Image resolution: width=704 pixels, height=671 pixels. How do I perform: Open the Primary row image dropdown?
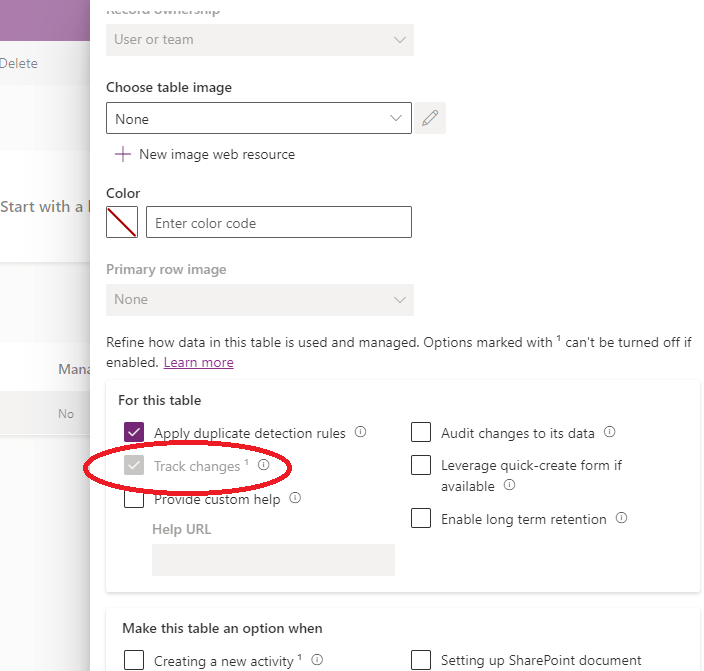pos(259,300)
